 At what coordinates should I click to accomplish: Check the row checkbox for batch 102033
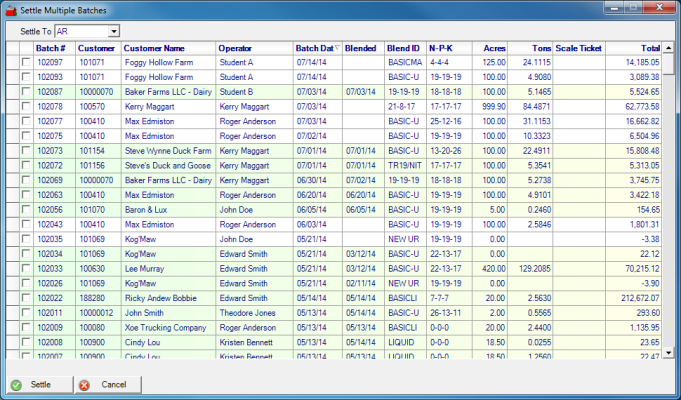point(25,268)
